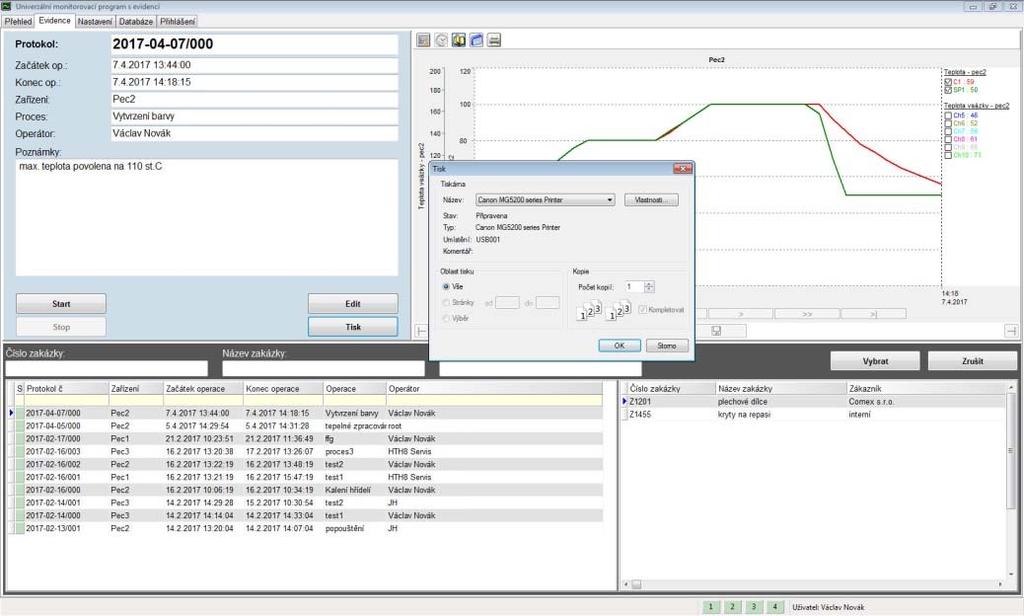Enable the Ch8 series checkbox
Viewport: 1024px width, 616px height.
(x=948, y=139)
